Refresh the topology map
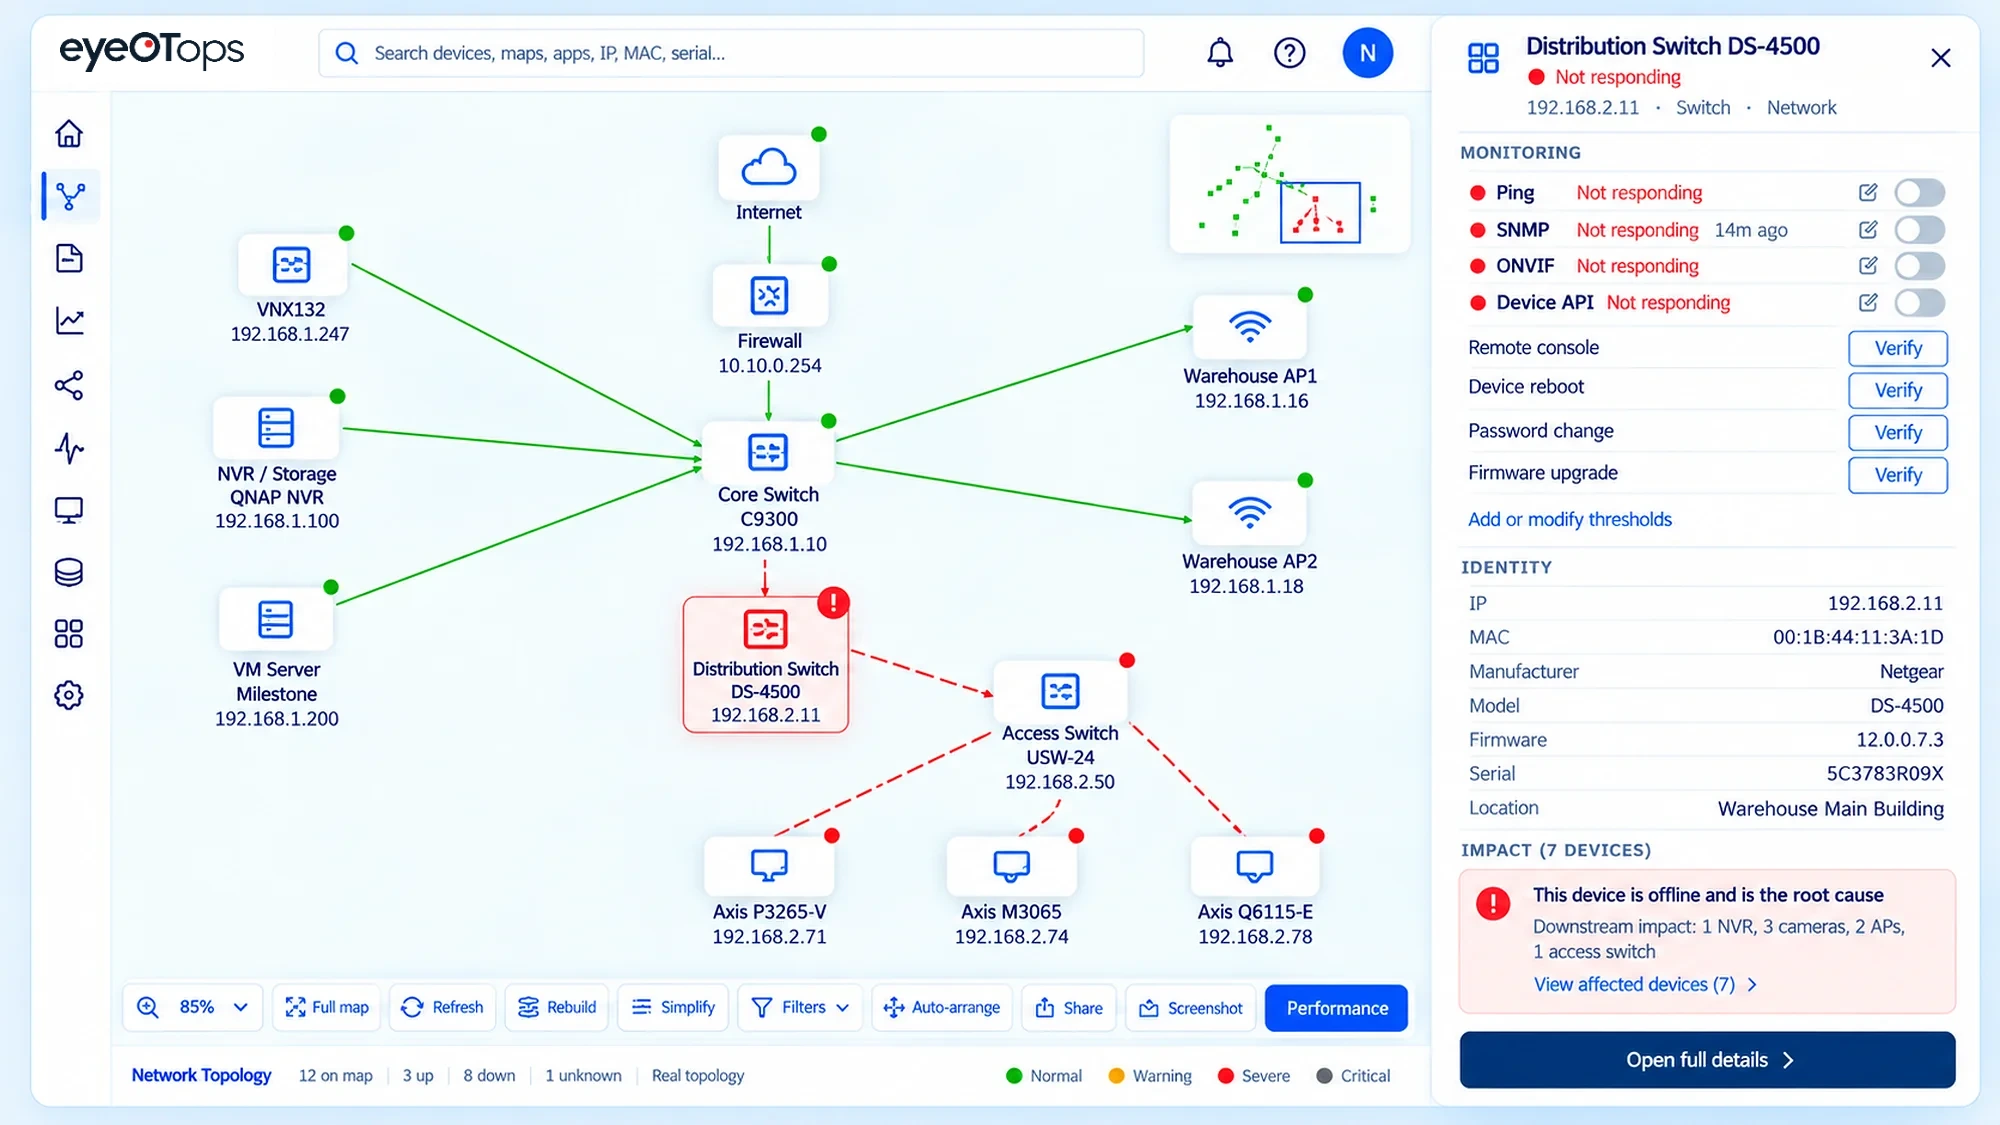 [442, 1007]
